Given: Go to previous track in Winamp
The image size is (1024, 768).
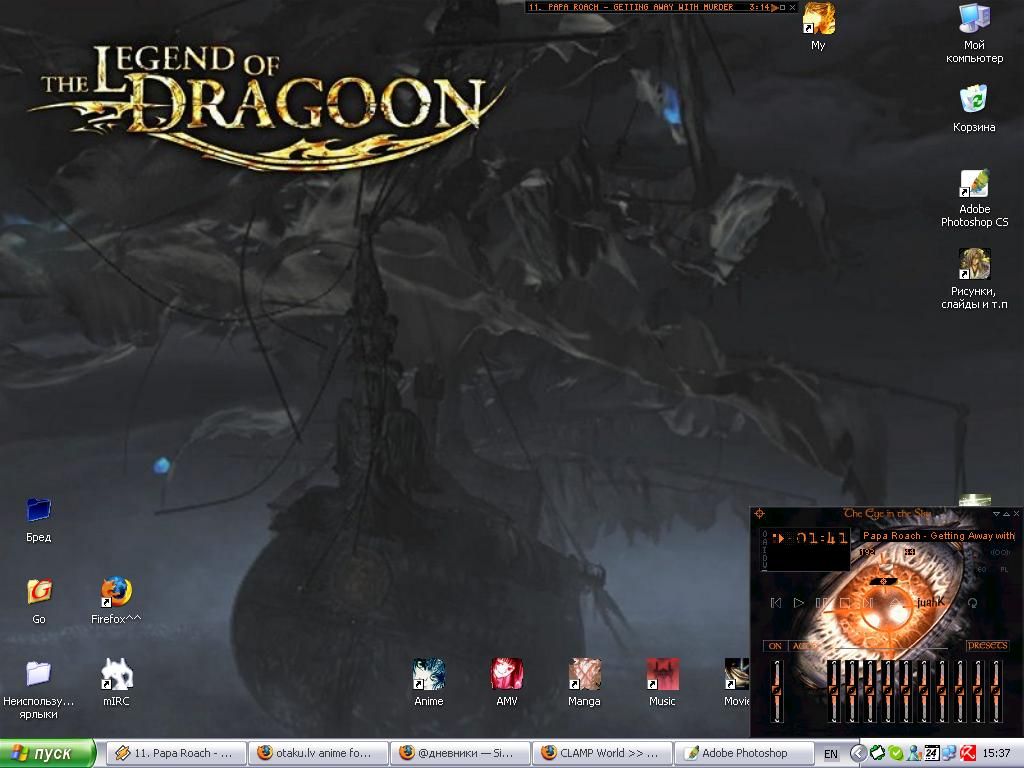Looking at the screenshot, I should coord(776,603).
